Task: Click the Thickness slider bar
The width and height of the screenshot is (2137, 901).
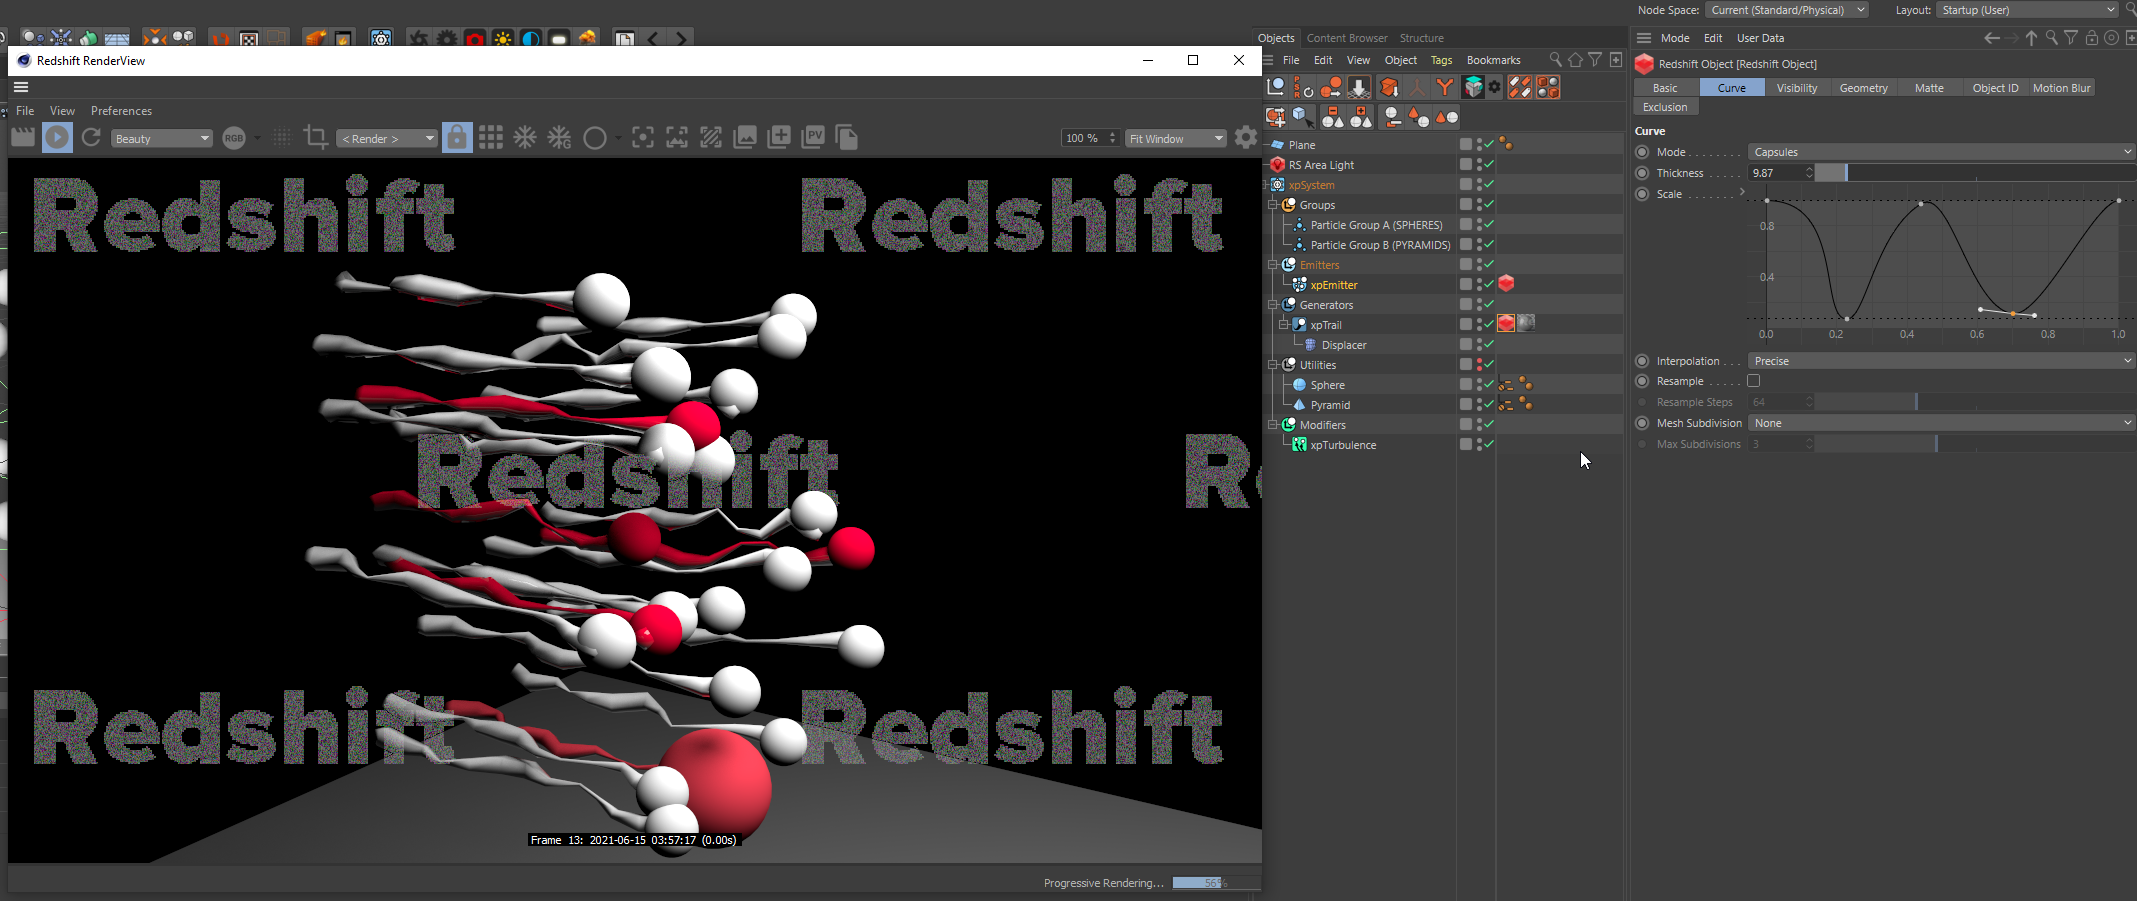Action: tap(1975, 173)
